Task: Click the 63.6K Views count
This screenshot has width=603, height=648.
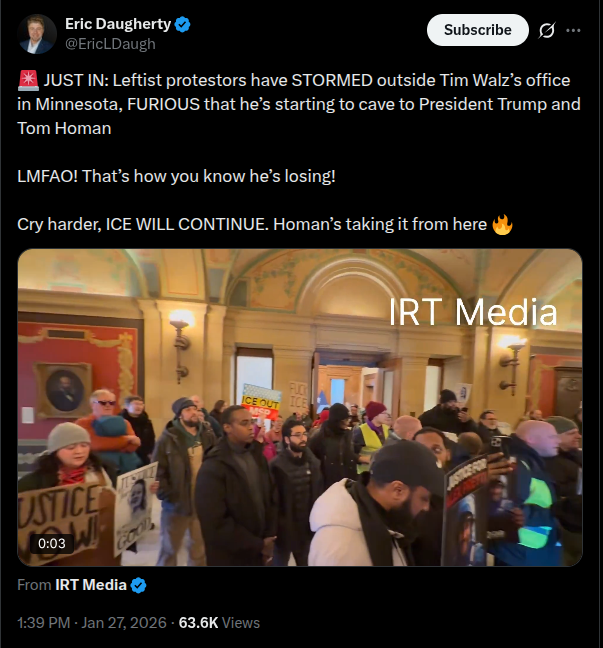Action: pos(219,623)
